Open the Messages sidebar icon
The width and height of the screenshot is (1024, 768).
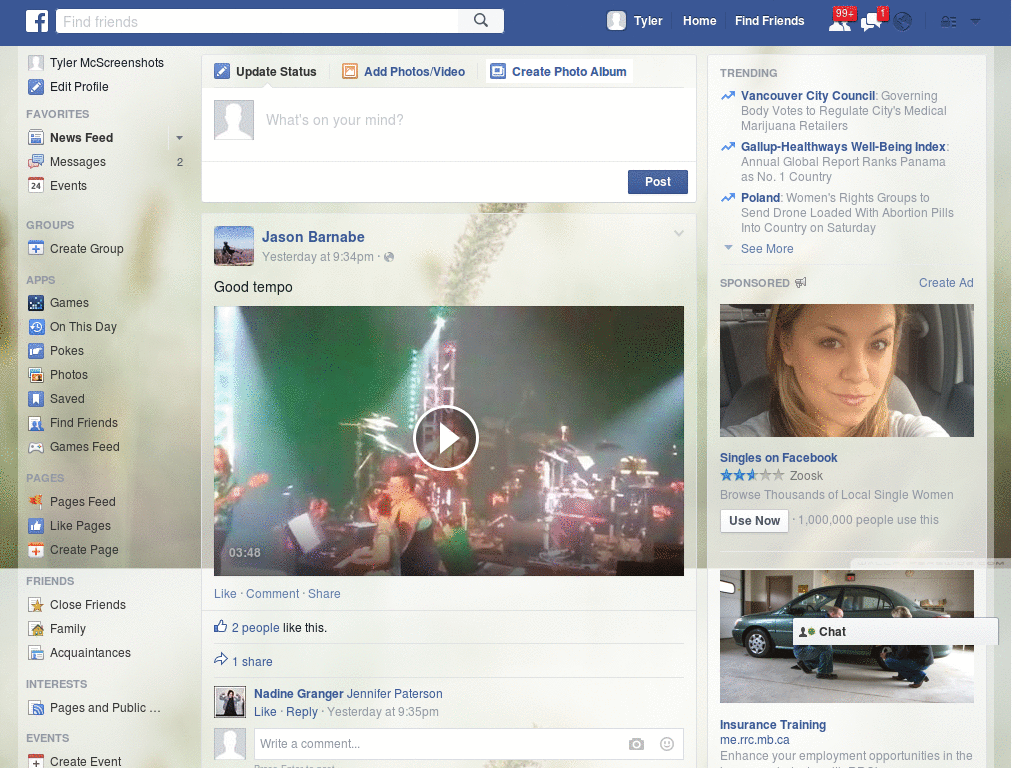tap(36, 162)
